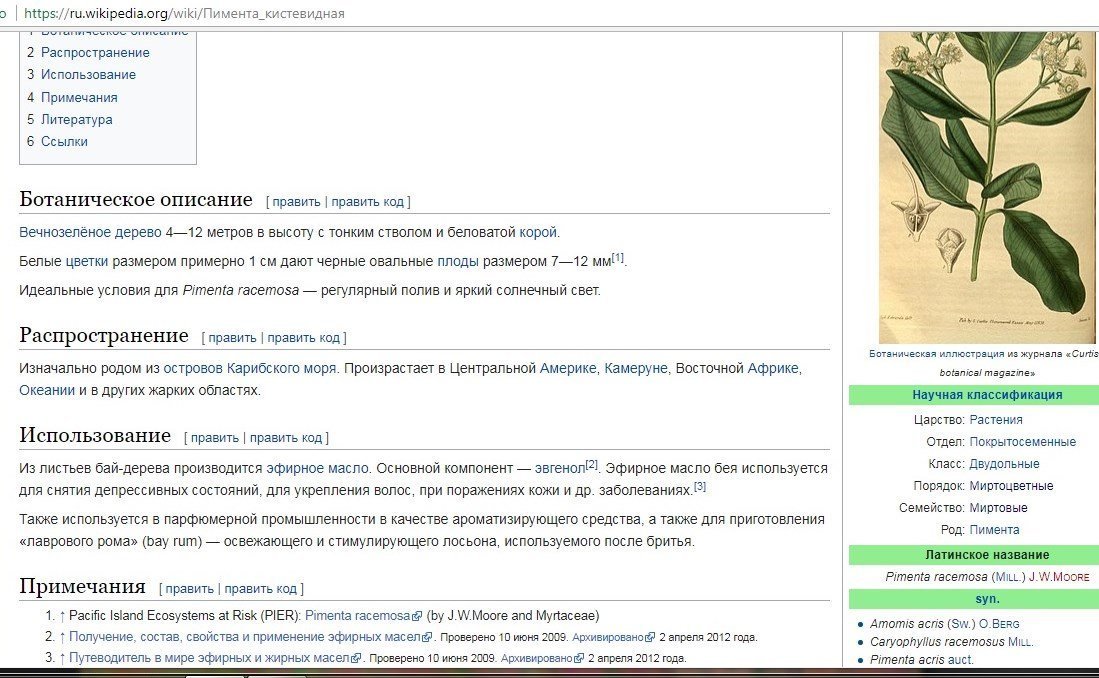This screenshot has height=678, width=1099.
Task: Open 'Получение, состав, свойства и применение эфирных масел' source
Action: coord(245,637)
